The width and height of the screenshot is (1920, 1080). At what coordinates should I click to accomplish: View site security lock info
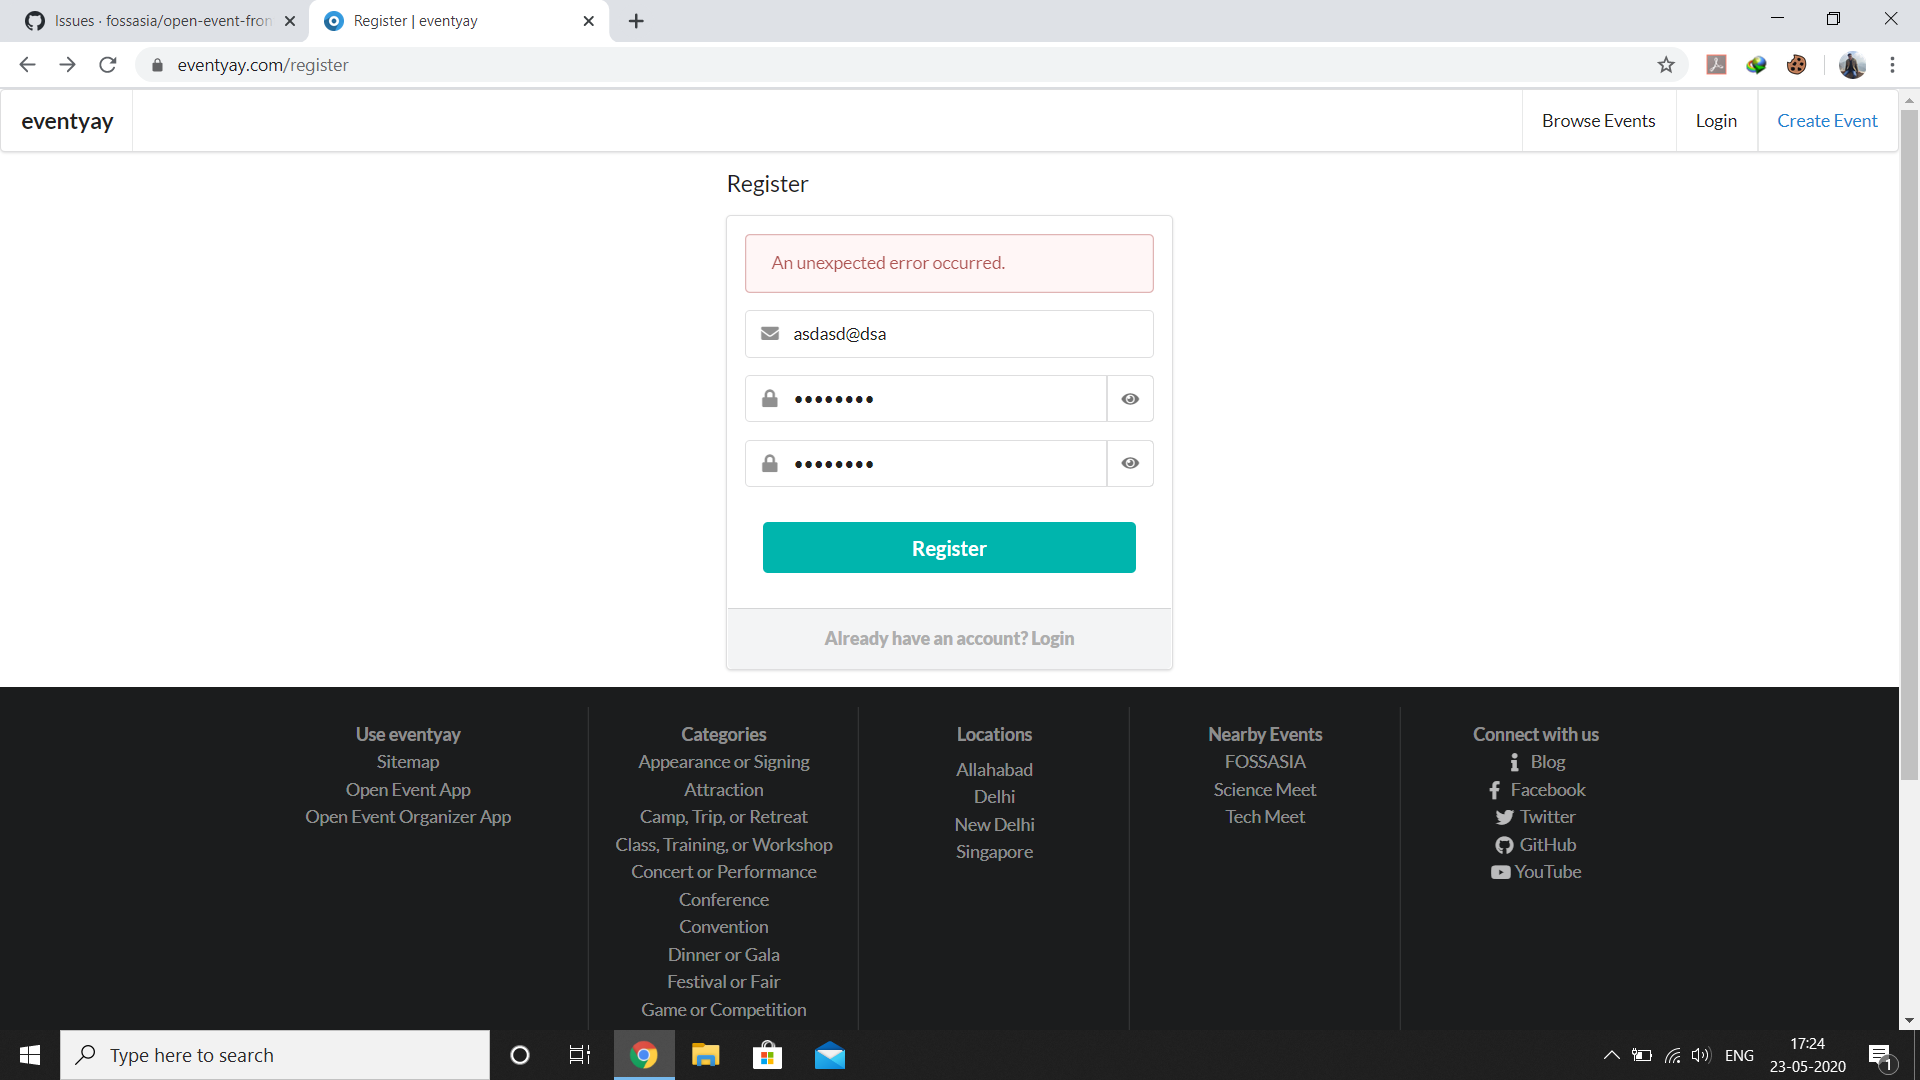[157, 65]
